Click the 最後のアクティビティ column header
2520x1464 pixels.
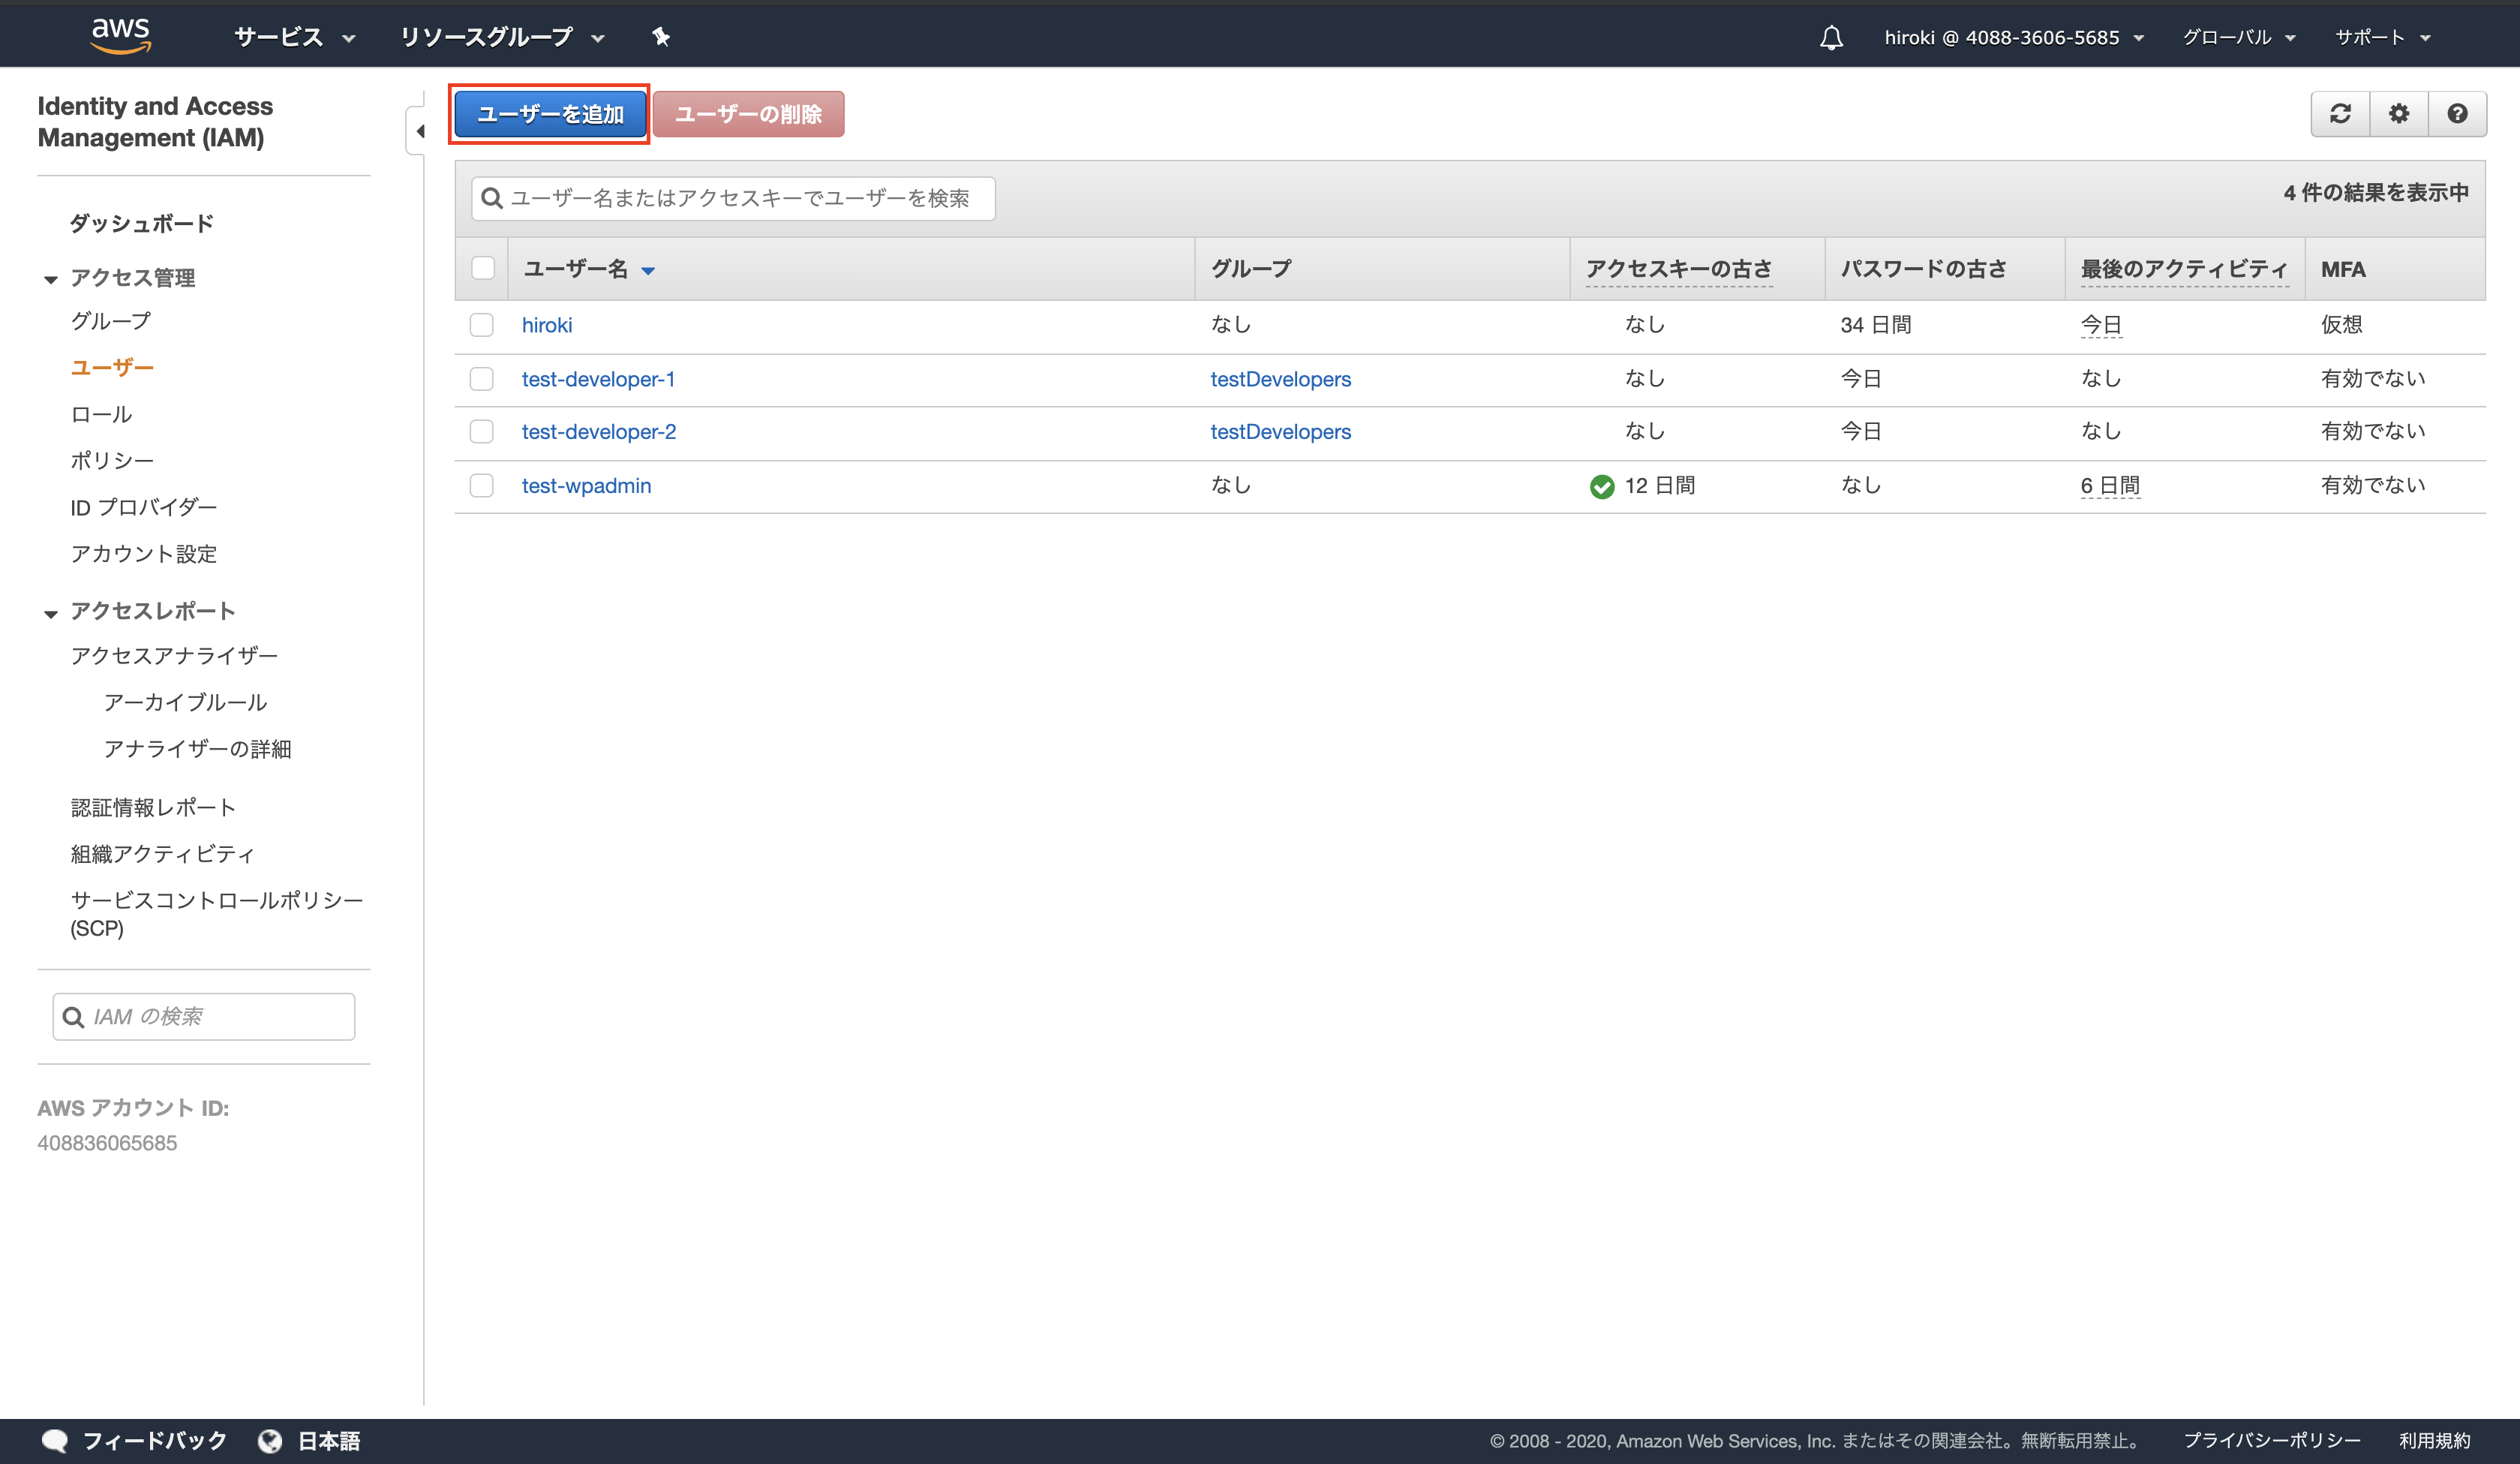(2184, 269)
